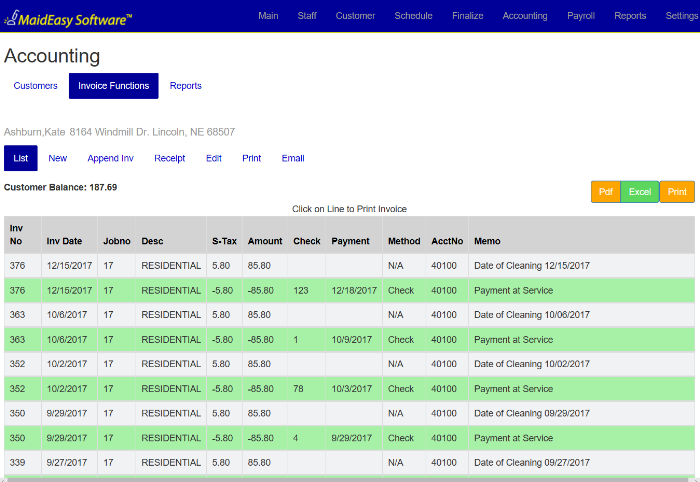The image size is (700, 482).
Task: Click the Customer Balance 187.69 text
Action: [x=60, y=187]
